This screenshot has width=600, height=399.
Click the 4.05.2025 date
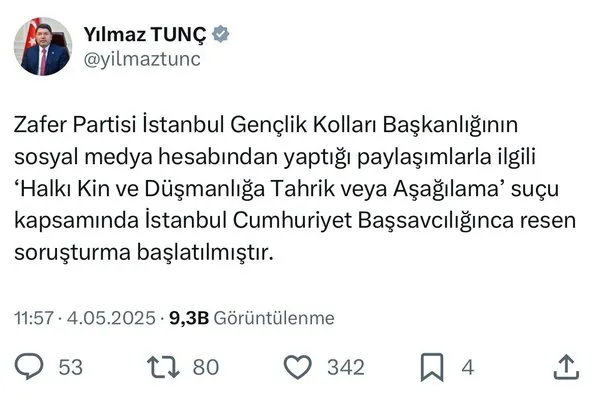(x=111, y=318)
